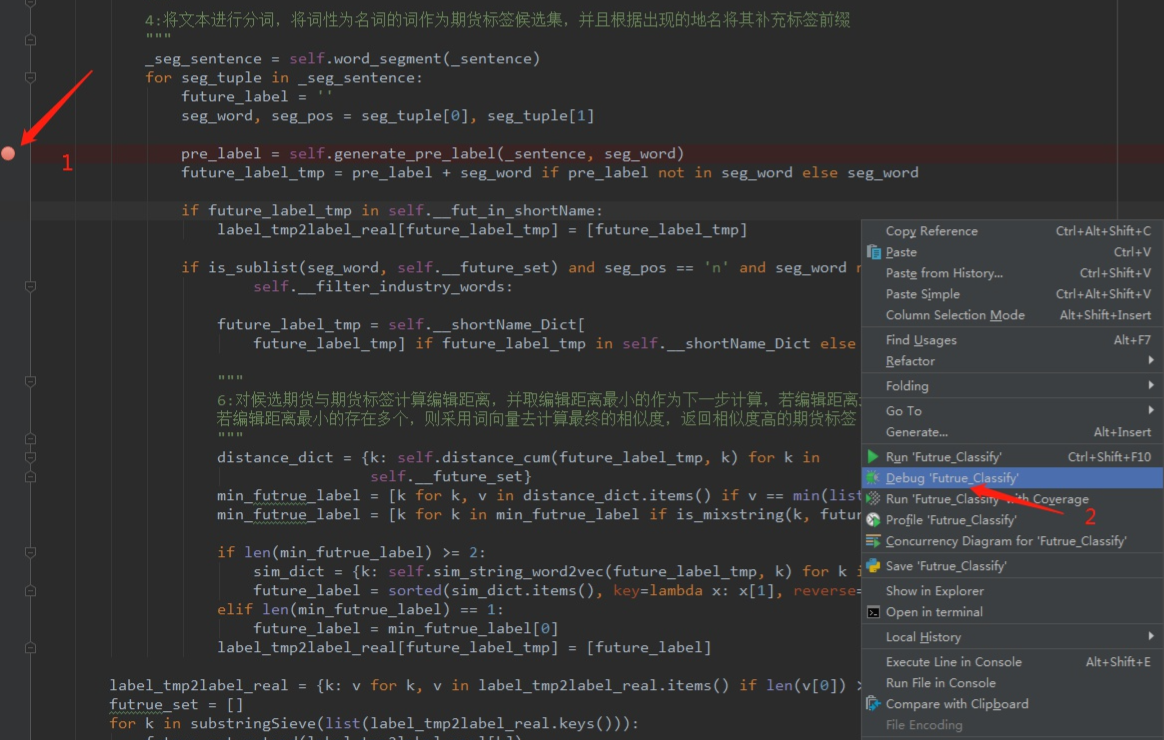This screenshot has height=740, width=1164.
Task: Click the is_sublist function call
Action: coord(253,267)
